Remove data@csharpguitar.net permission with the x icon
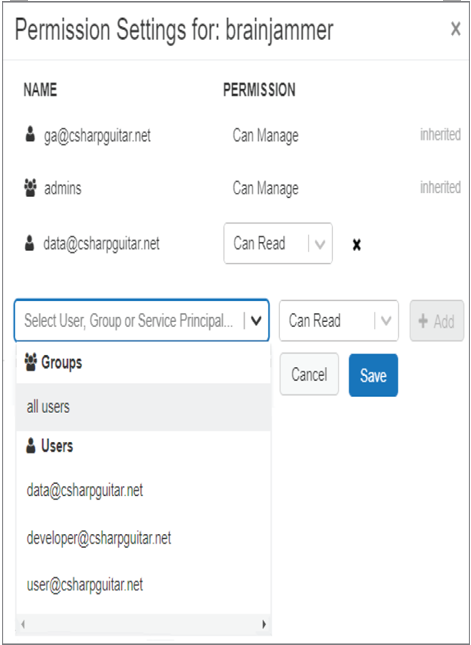Image resolution: width=471 pixels, height=645 pixels. pos(357,245)
